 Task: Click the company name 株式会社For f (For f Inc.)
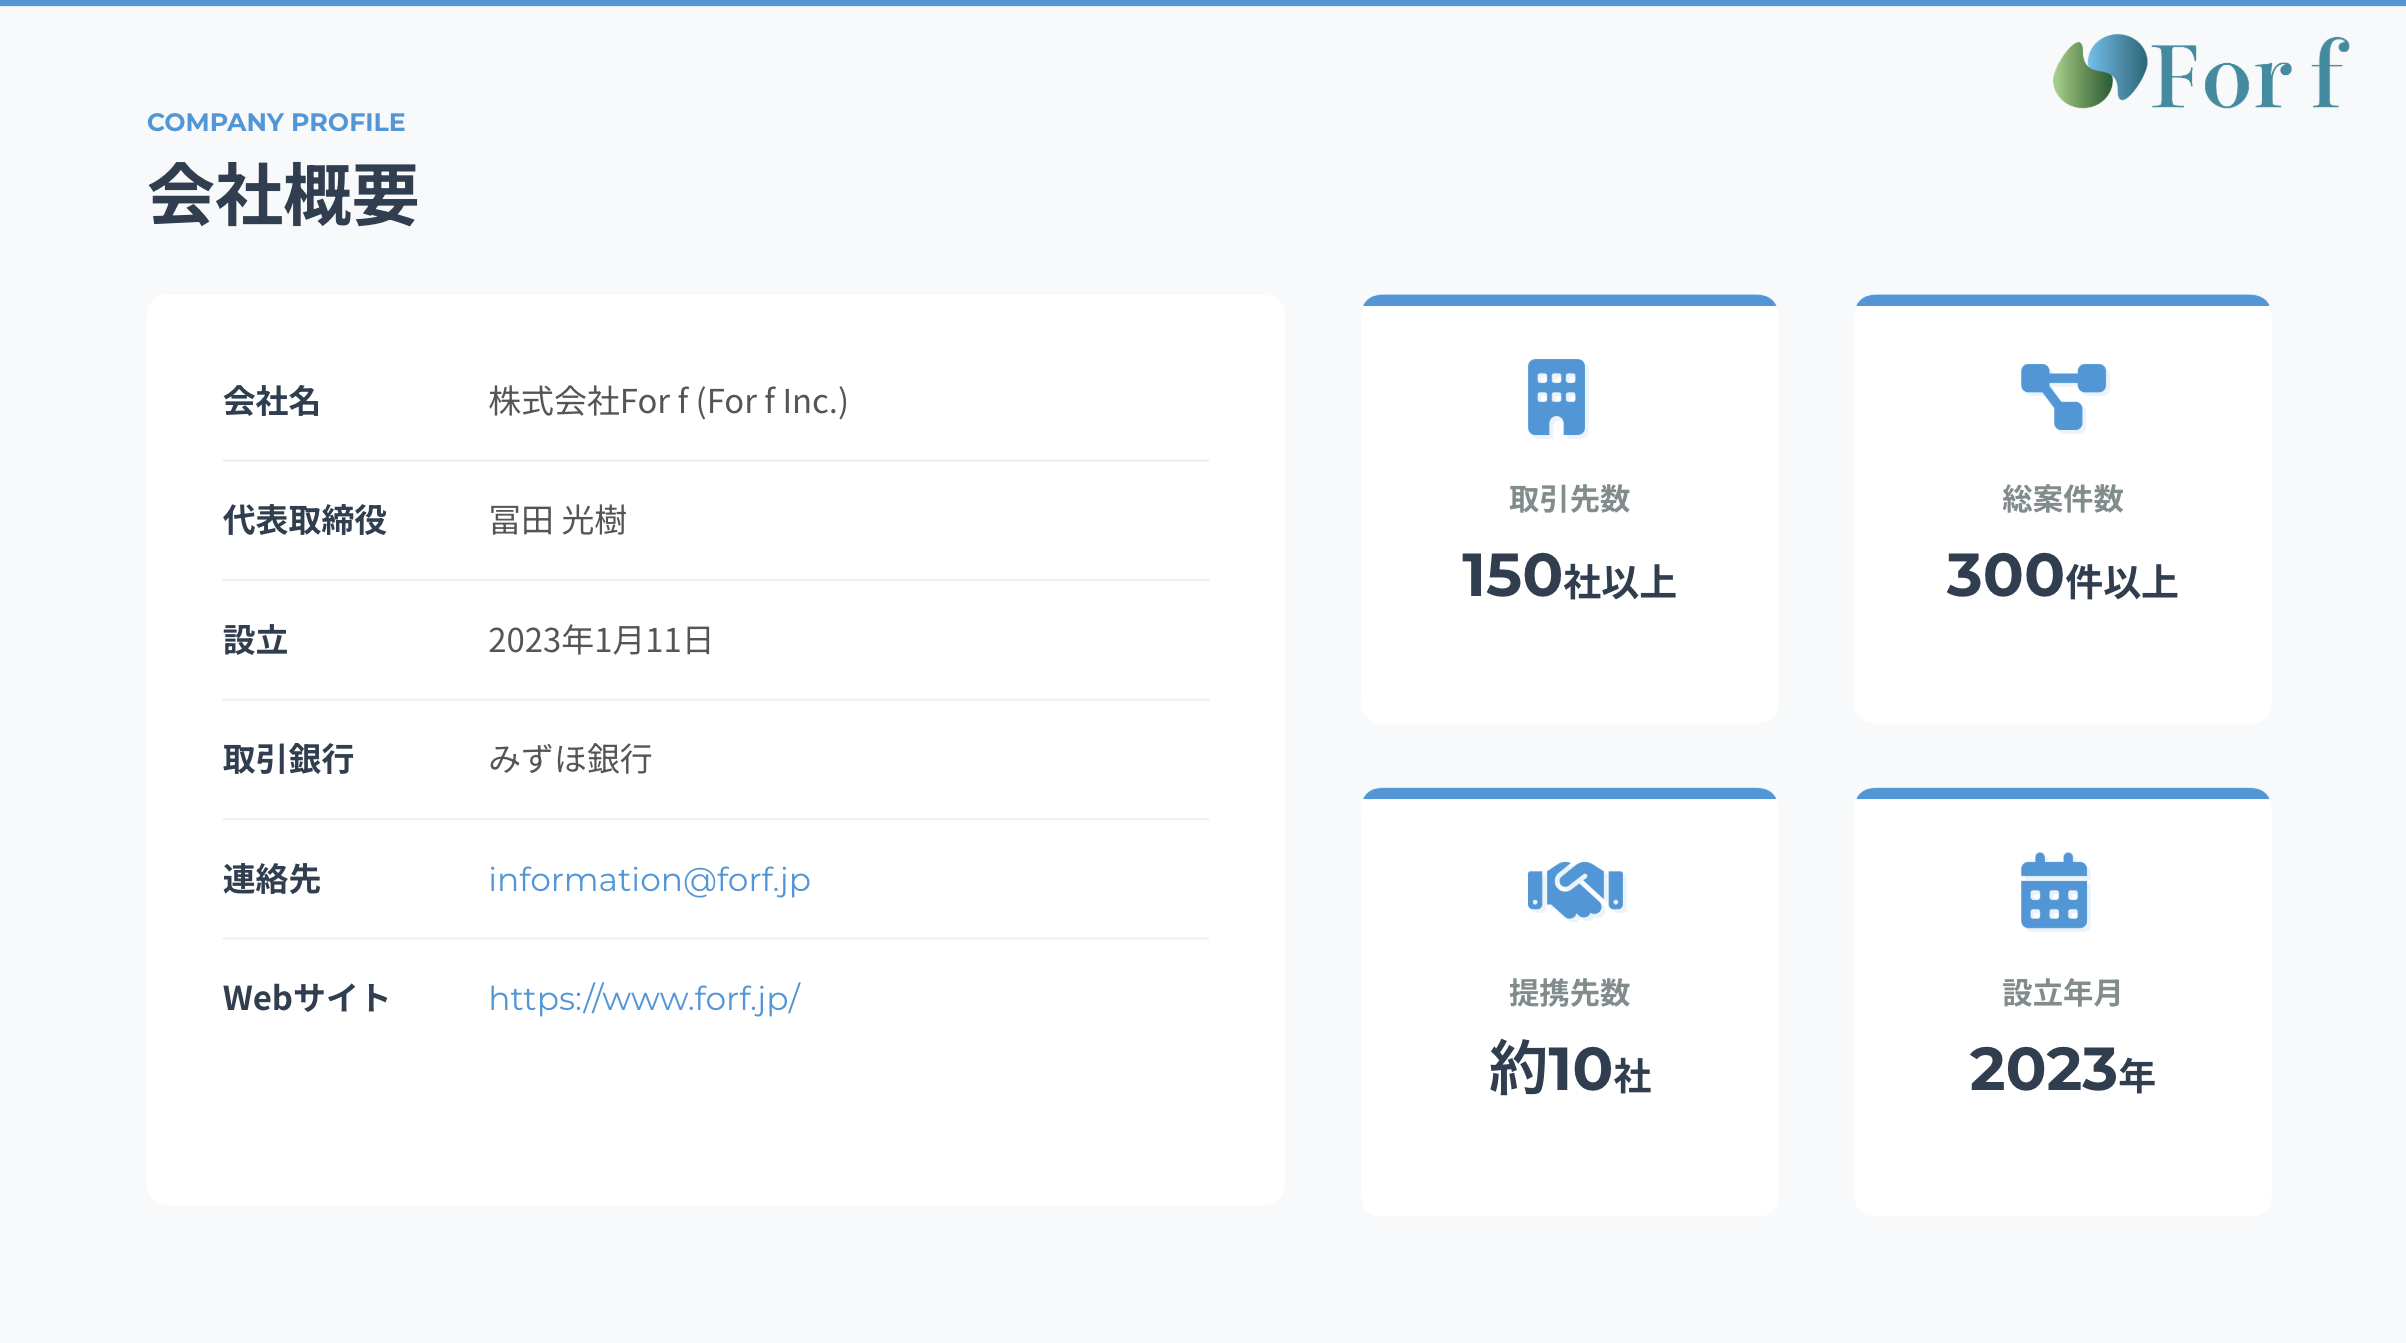(x=668, y=401)
